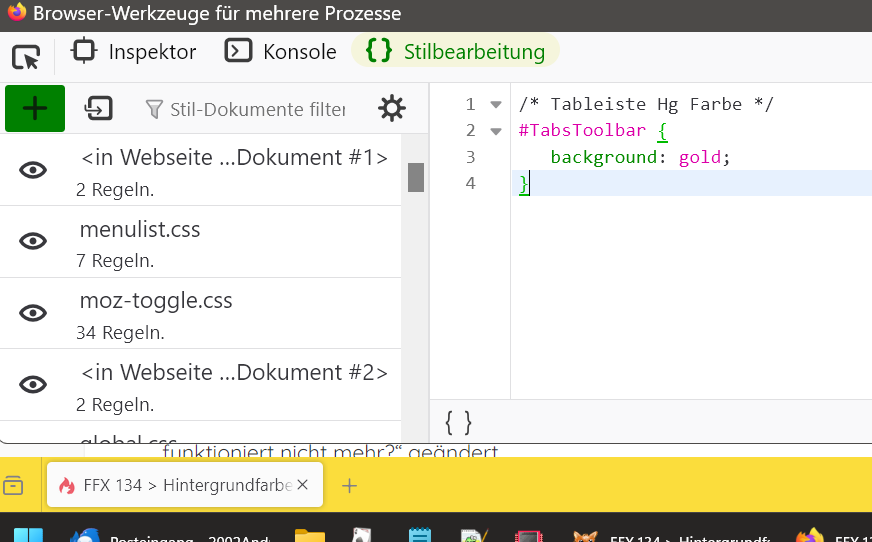Switch to the Inspektor tab
The image size is (872, 542).
[134, 52]
